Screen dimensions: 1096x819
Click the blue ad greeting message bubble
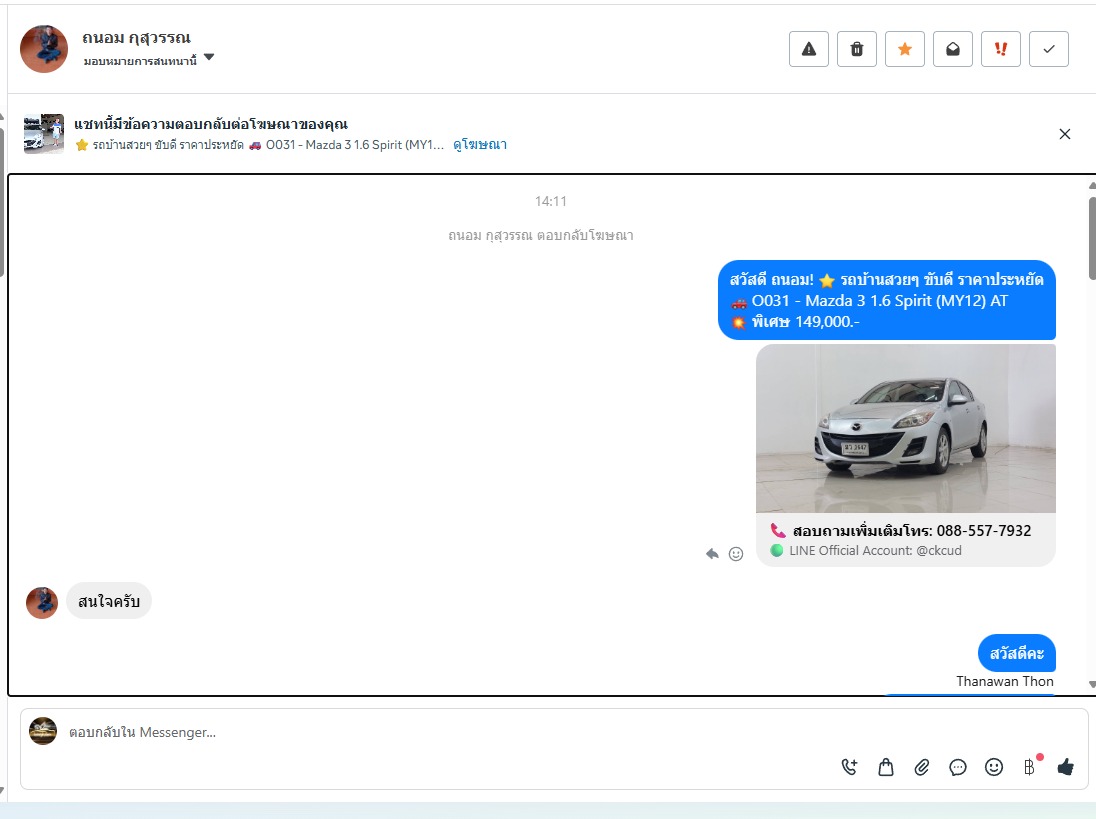[x=887, y=300]
